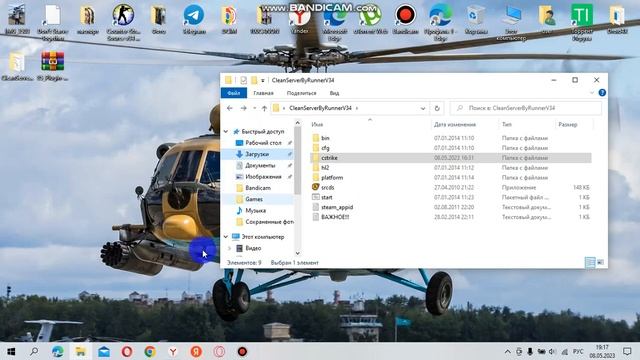Open recent locations dropdown arrow
Image resolution: width=640 pixels, height=360 pixels.
point(255,108)
